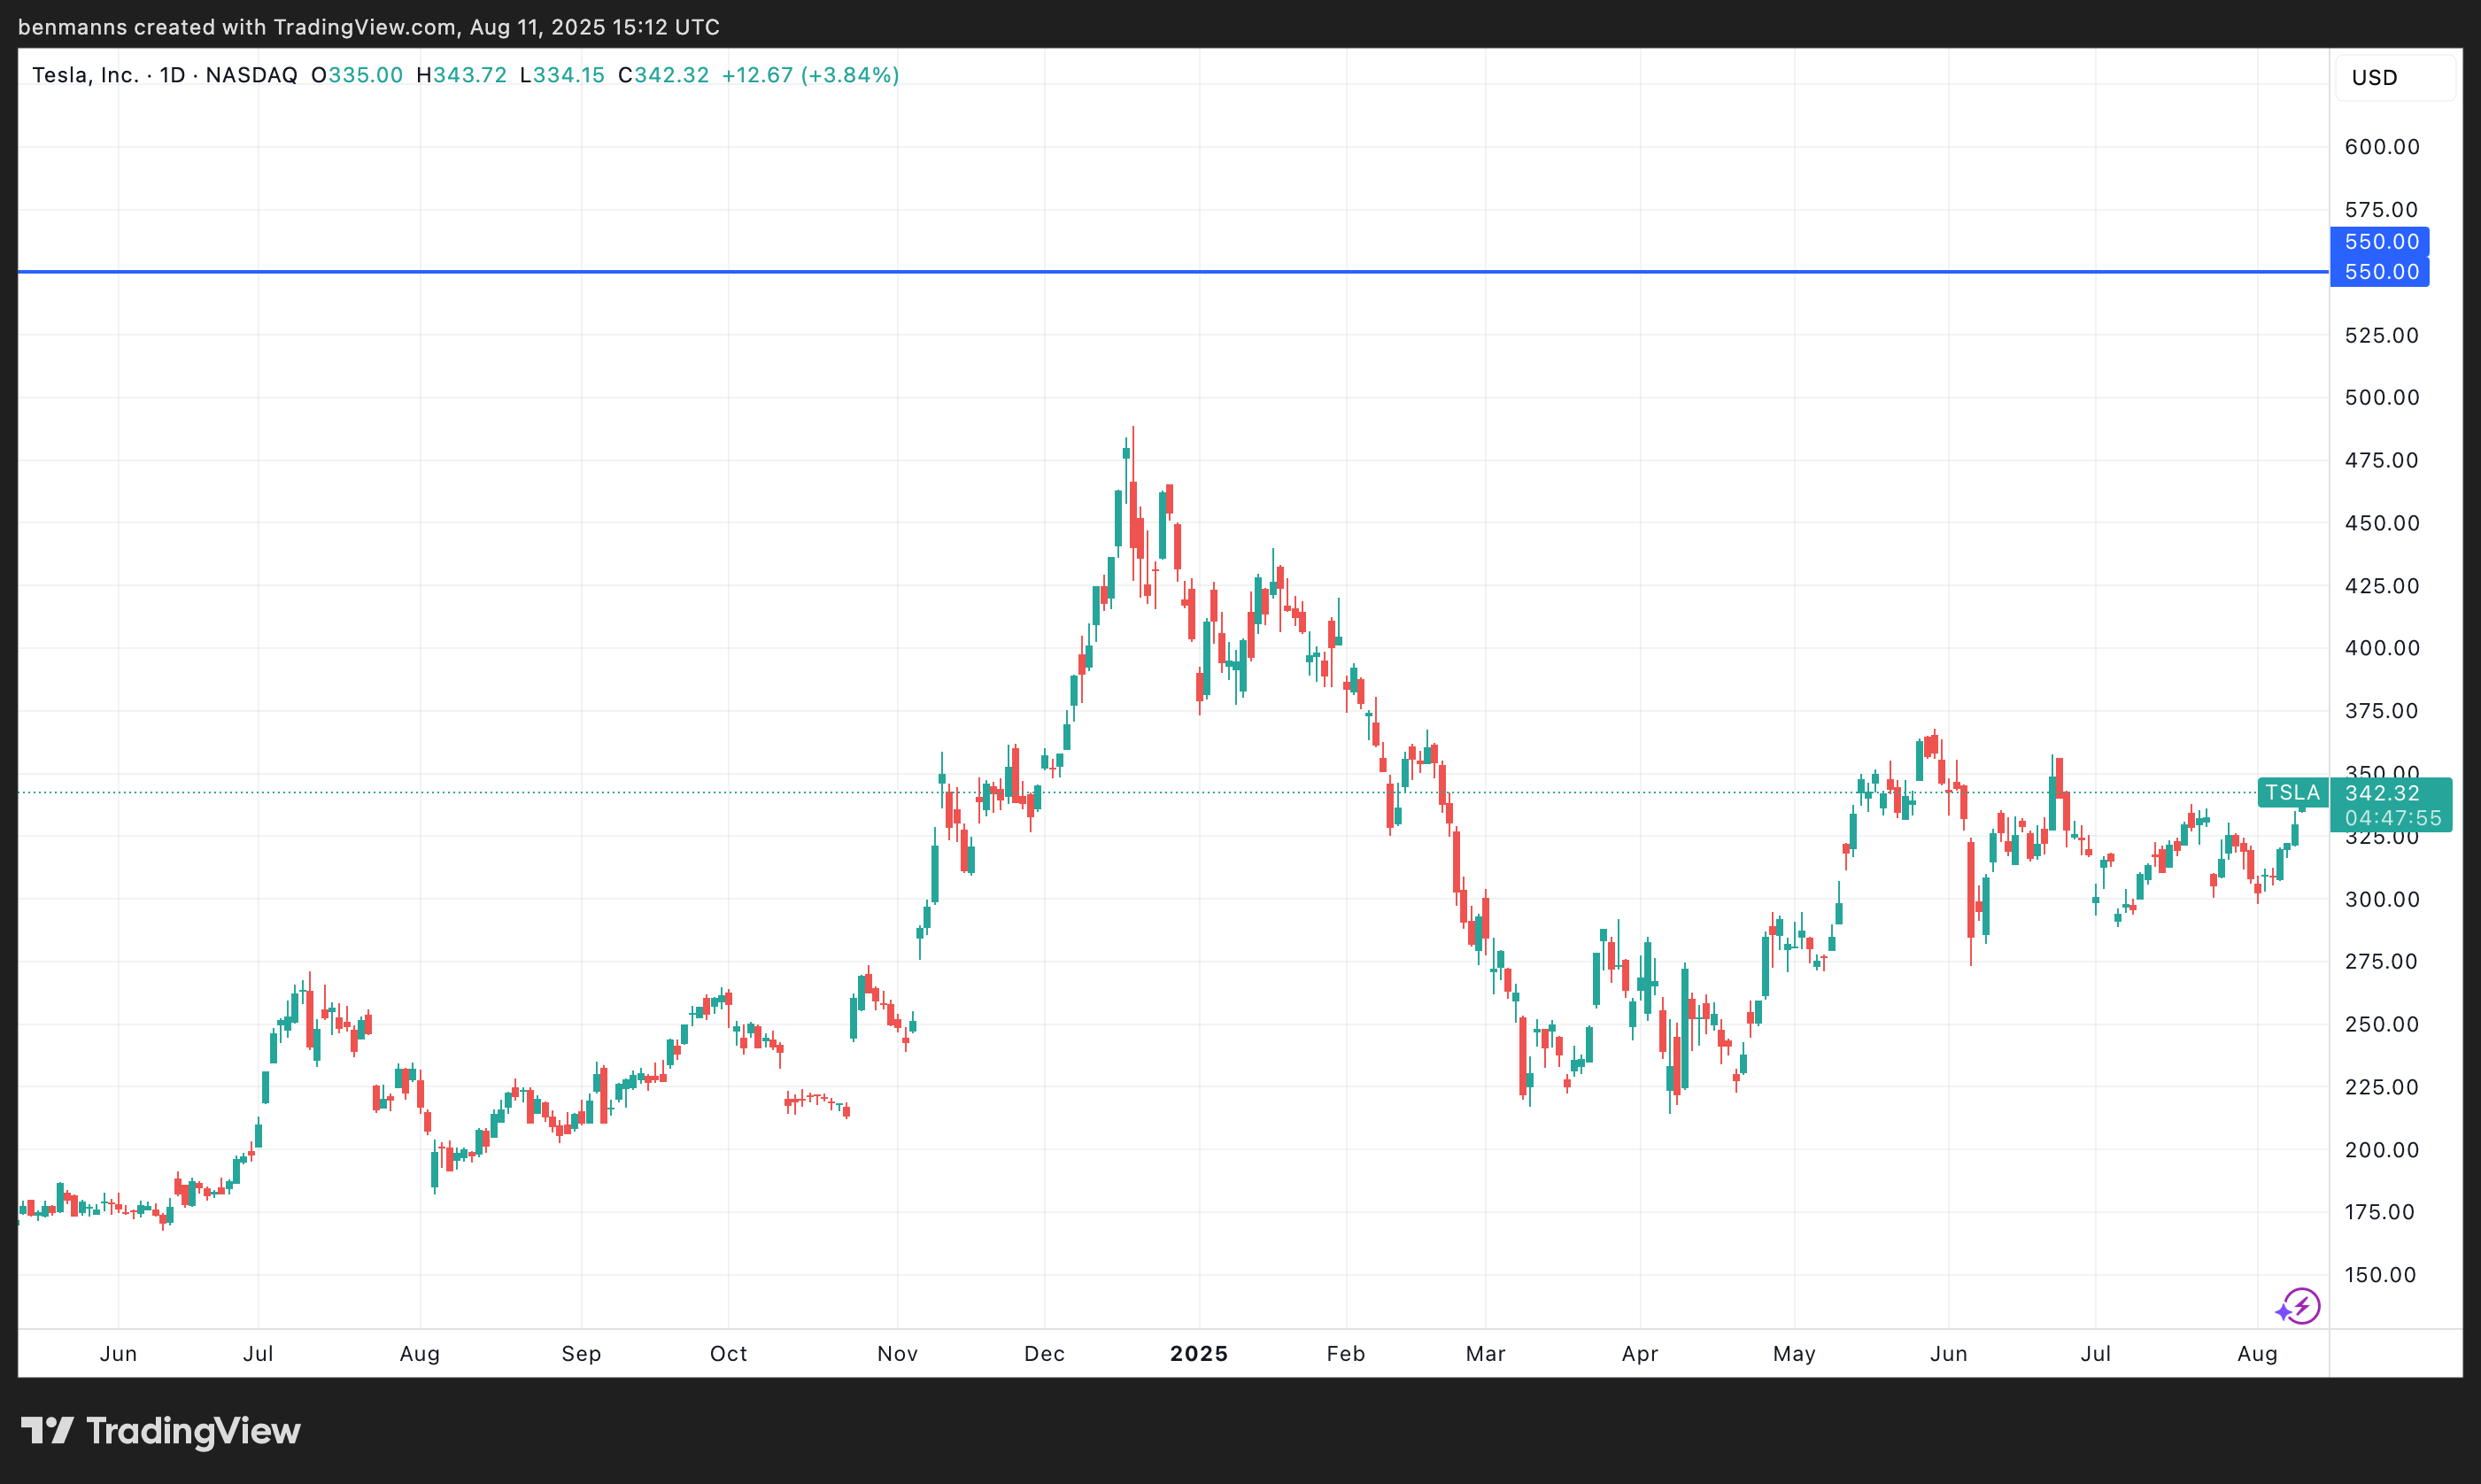Screen dimensions: 2481x1484
Task: Click the purple lightning bolt icon
Action: [2300, 1306]
